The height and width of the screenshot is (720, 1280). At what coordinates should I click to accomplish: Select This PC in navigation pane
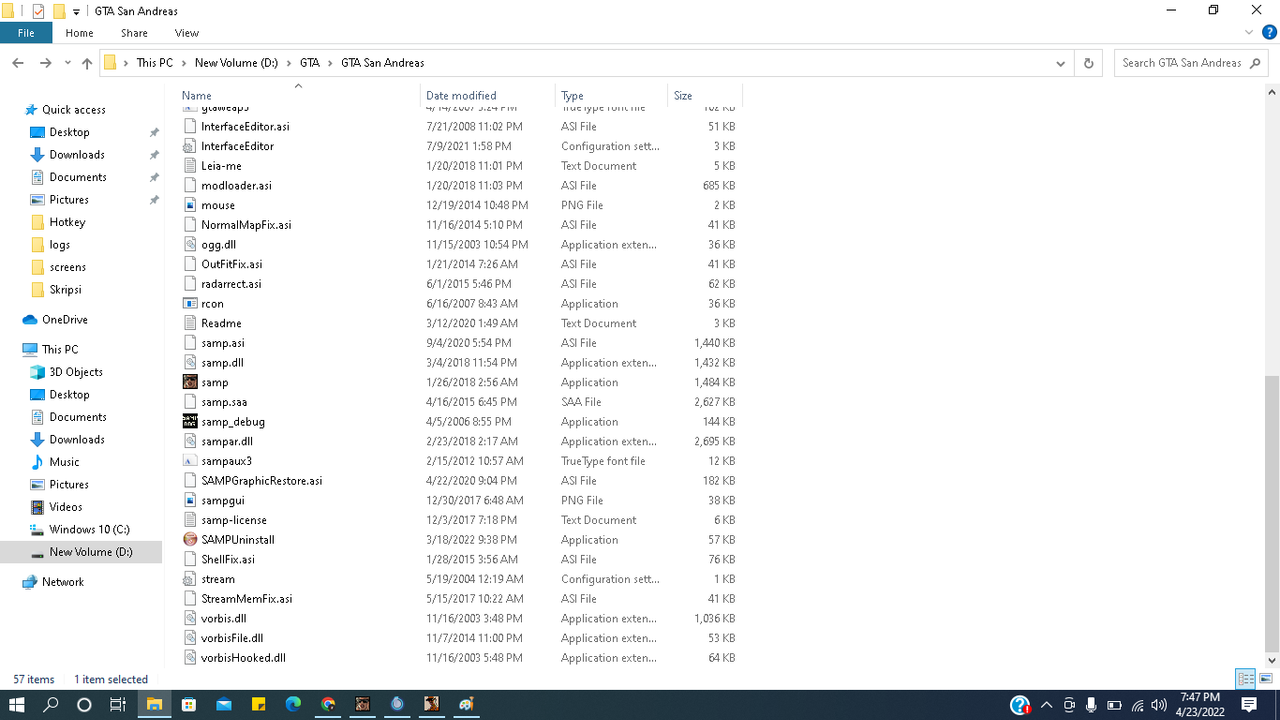click(59, 350)
